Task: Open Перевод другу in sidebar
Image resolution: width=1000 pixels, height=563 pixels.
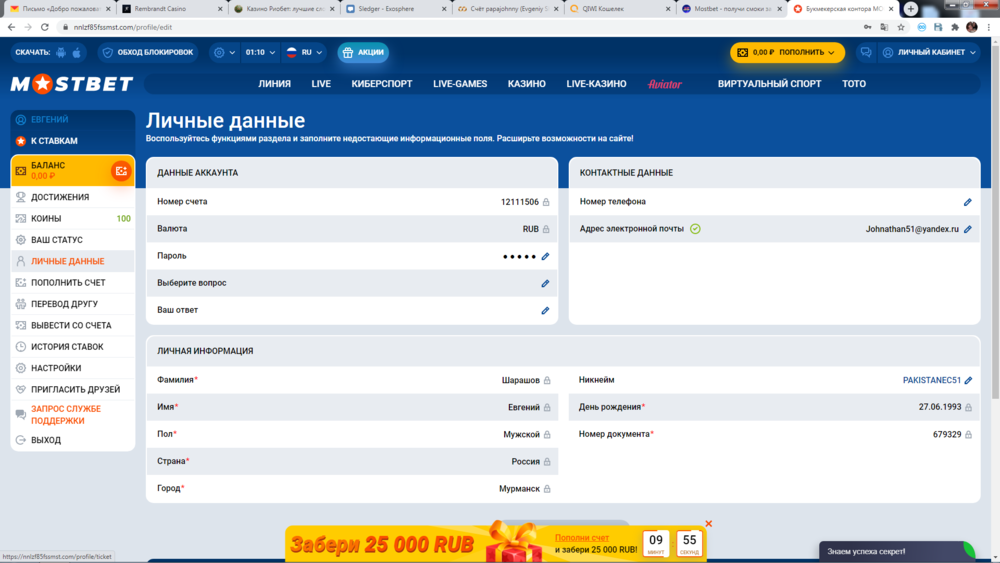Action: tap(73, 304)
